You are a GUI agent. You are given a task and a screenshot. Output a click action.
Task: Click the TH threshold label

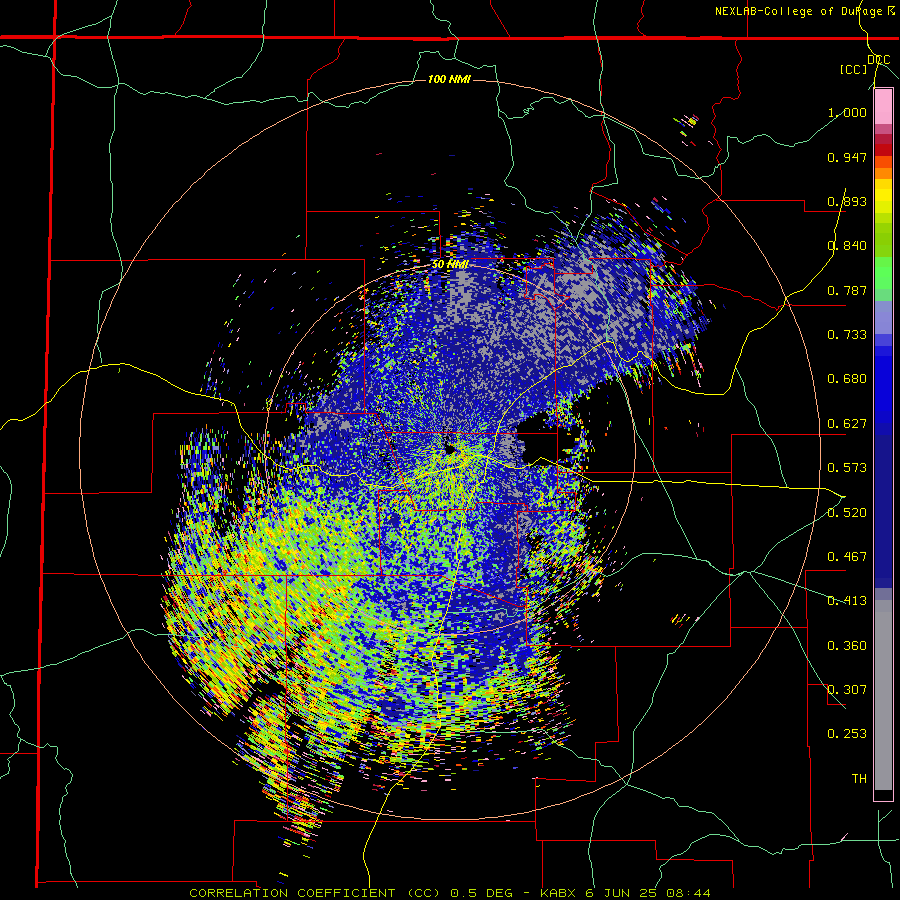coord(859,779)
